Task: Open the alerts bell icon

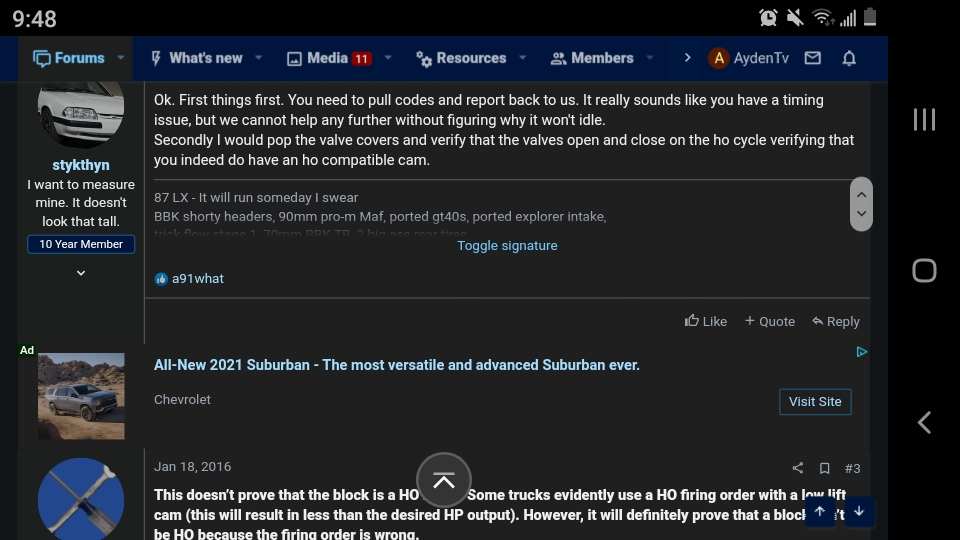Action: (849, 58)
